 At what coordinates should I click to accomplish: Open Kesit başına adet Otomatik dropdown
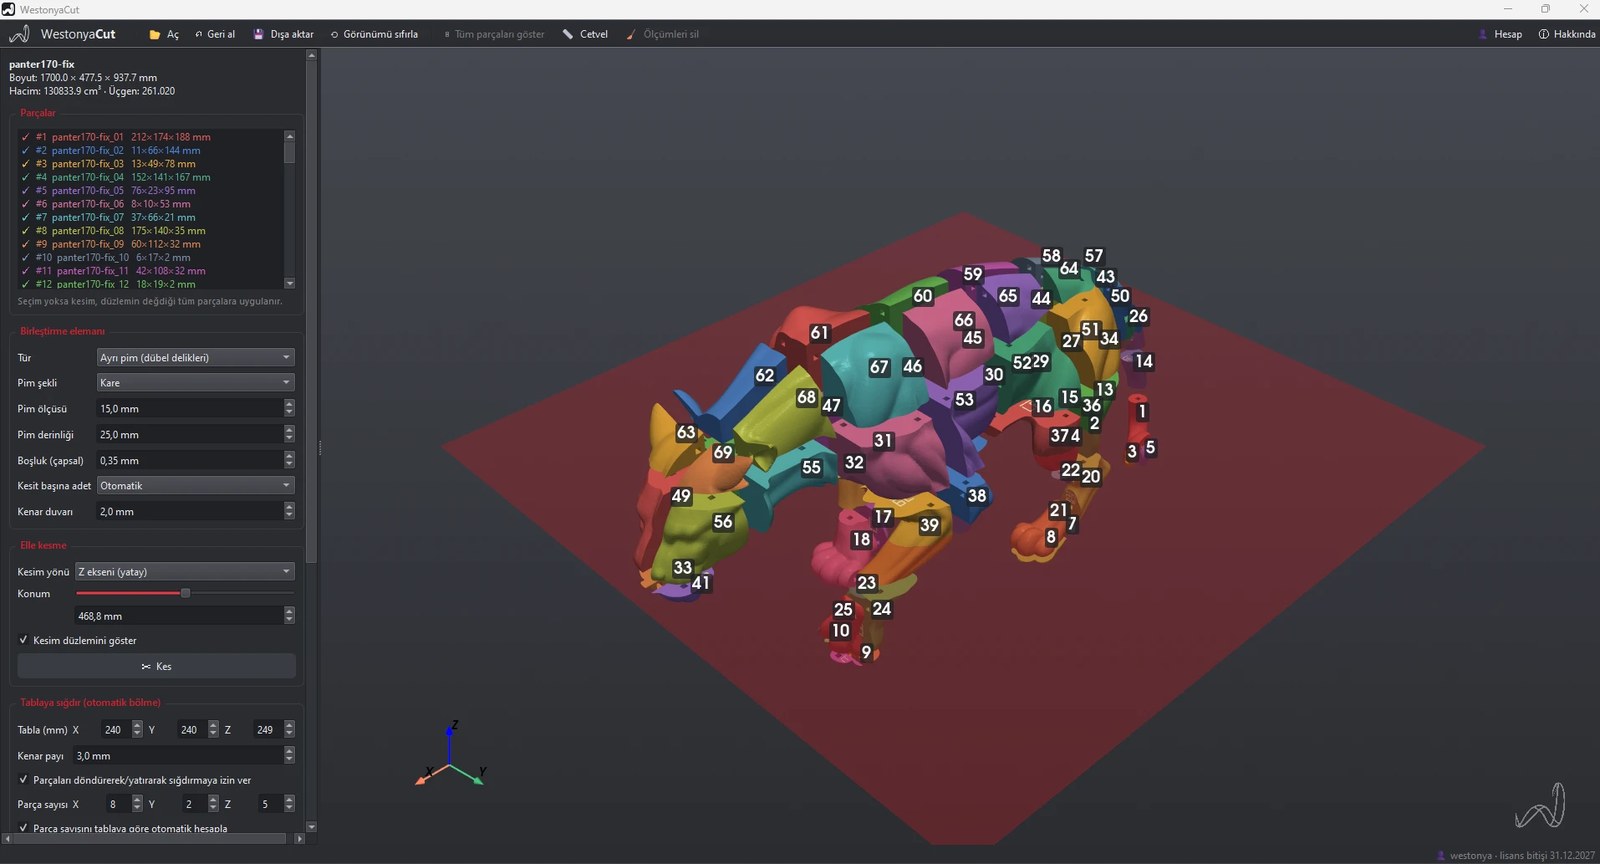coord(195,486)
